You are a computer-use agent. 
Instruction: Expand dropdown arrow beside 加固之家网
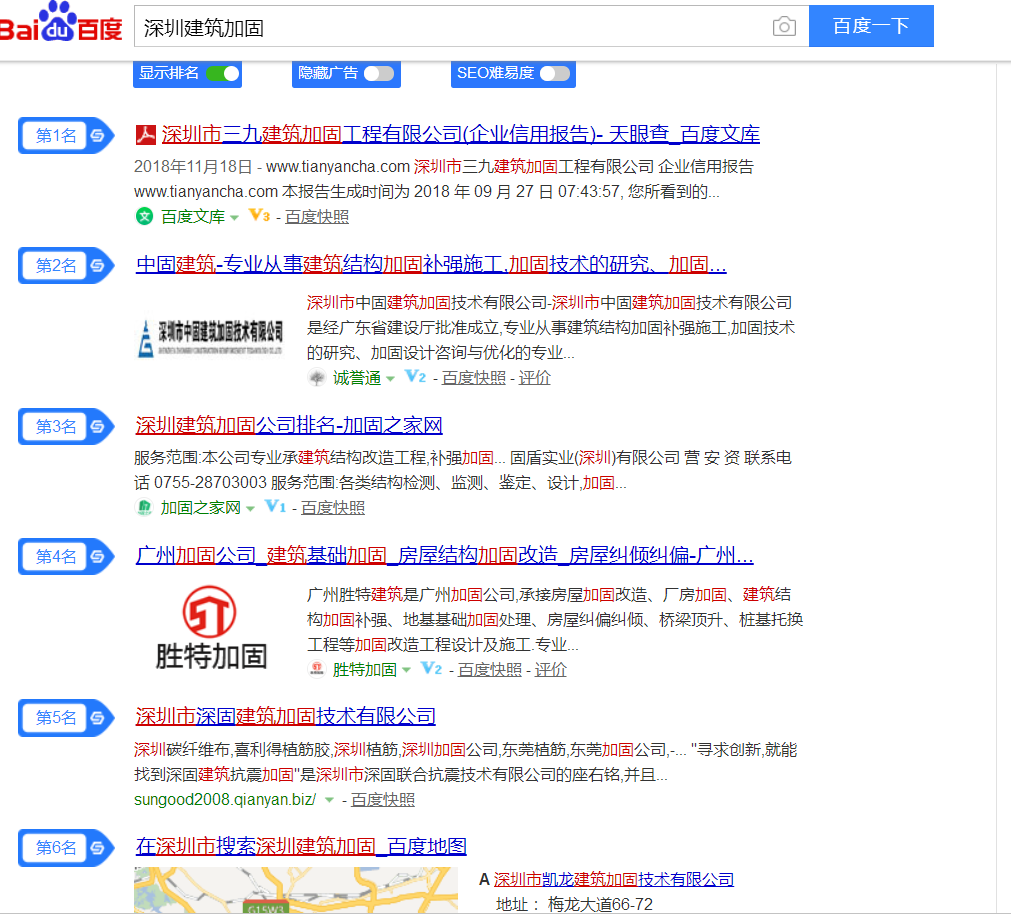click(250, 509)
